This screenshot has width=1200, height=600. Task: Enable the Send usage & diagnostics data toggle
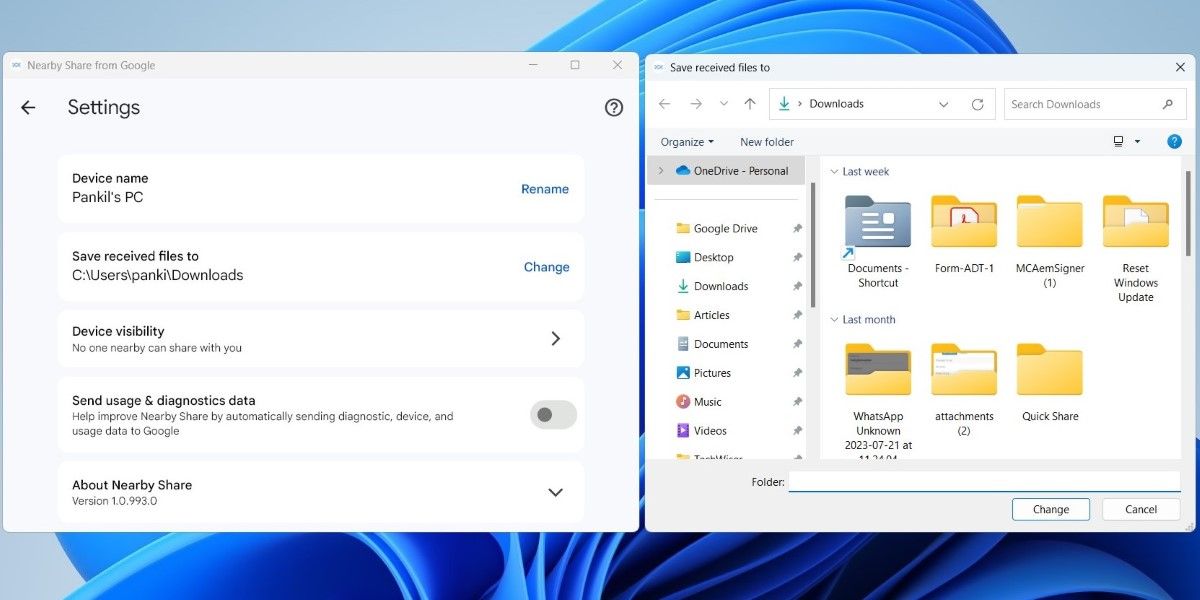tap(552, 413)
